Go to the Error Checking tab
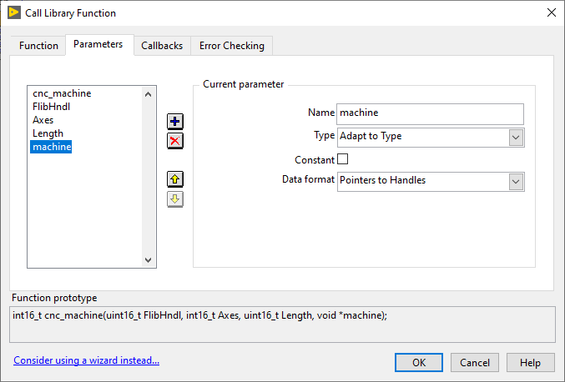Screen dimensions: 565x382 pyautogui.click(x=232, y=46)
